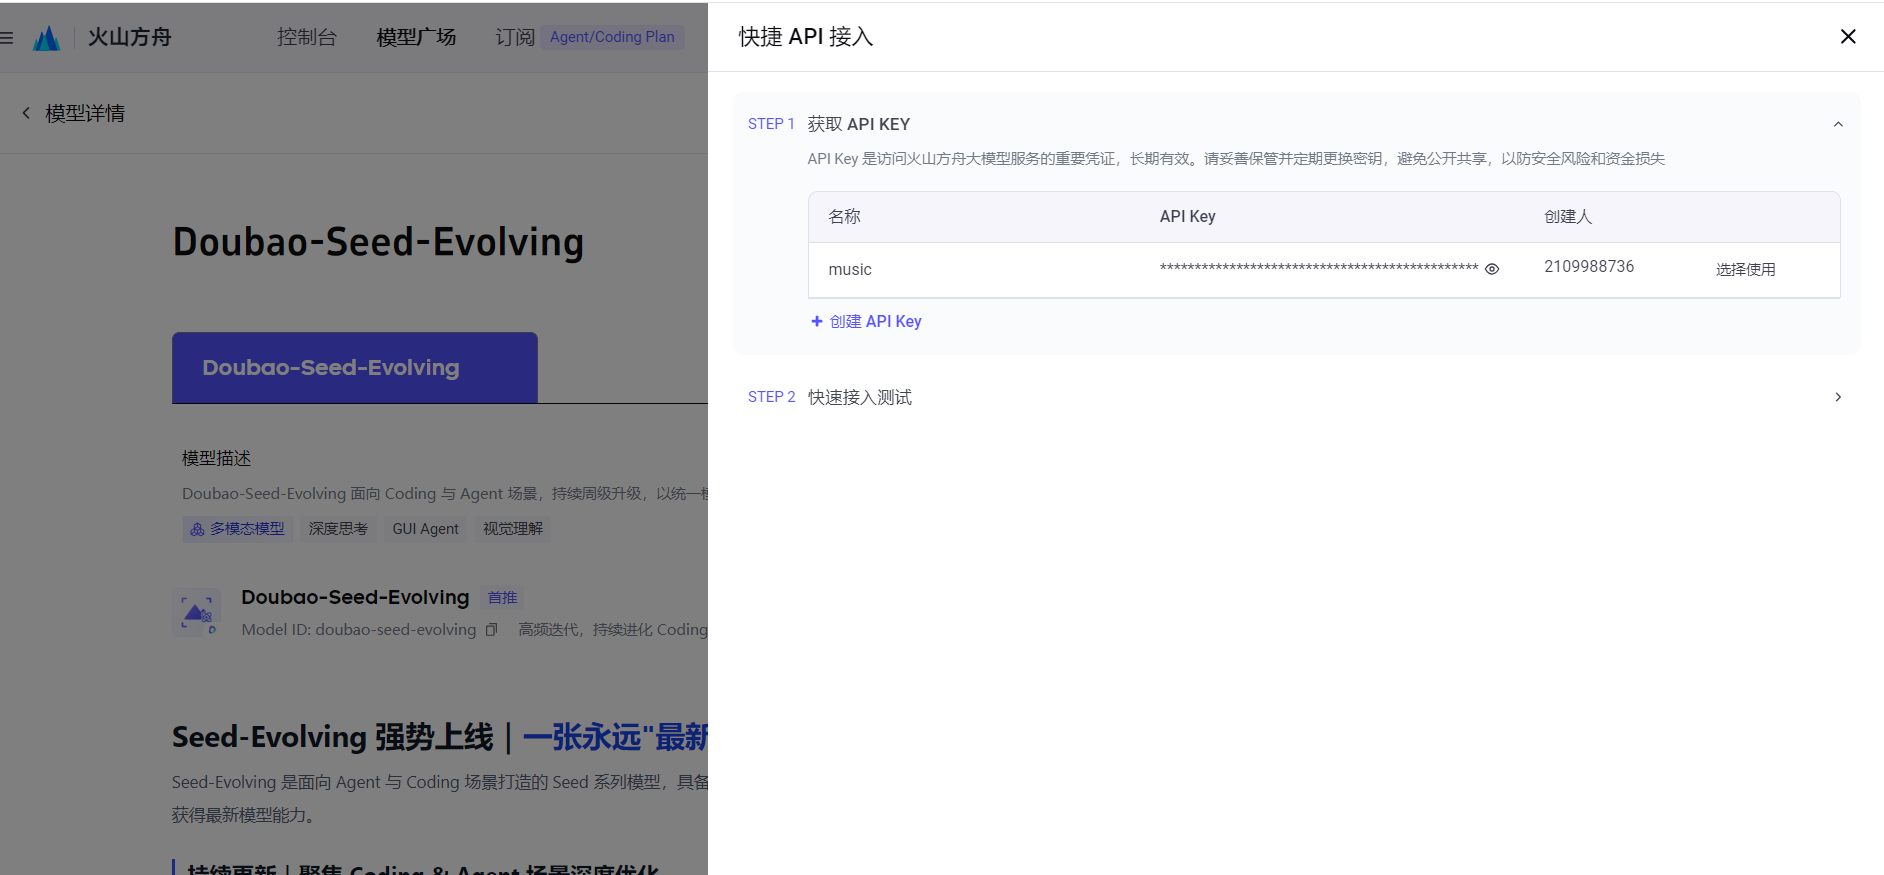The height and width of the screenshot is (875, 1884).
Task: Click the GUI Agent tag
Action: coord(426,529)
